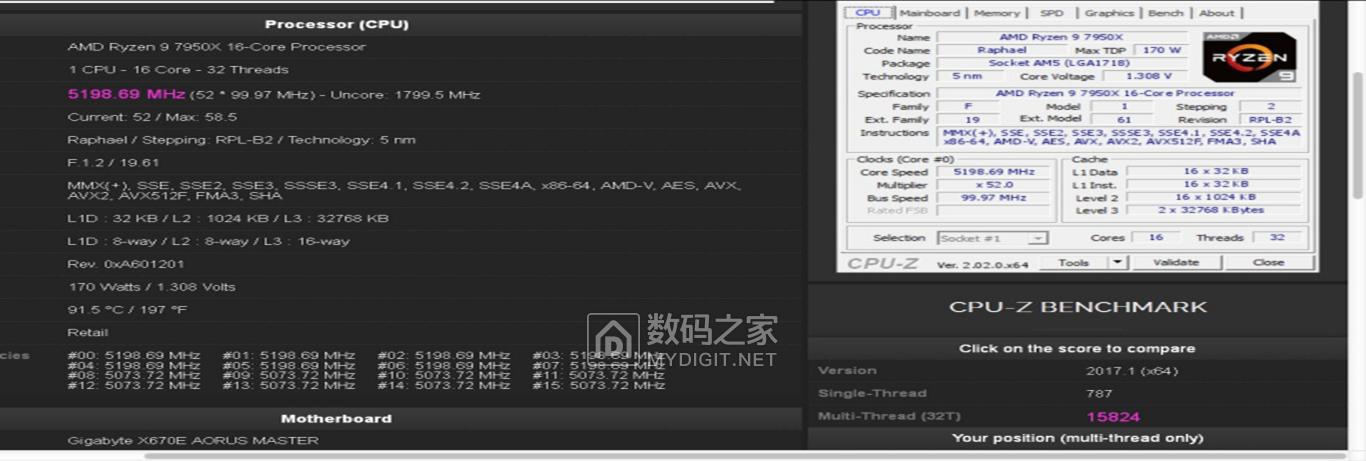
Task: Select the Memory tab
Action: [996, 13]
